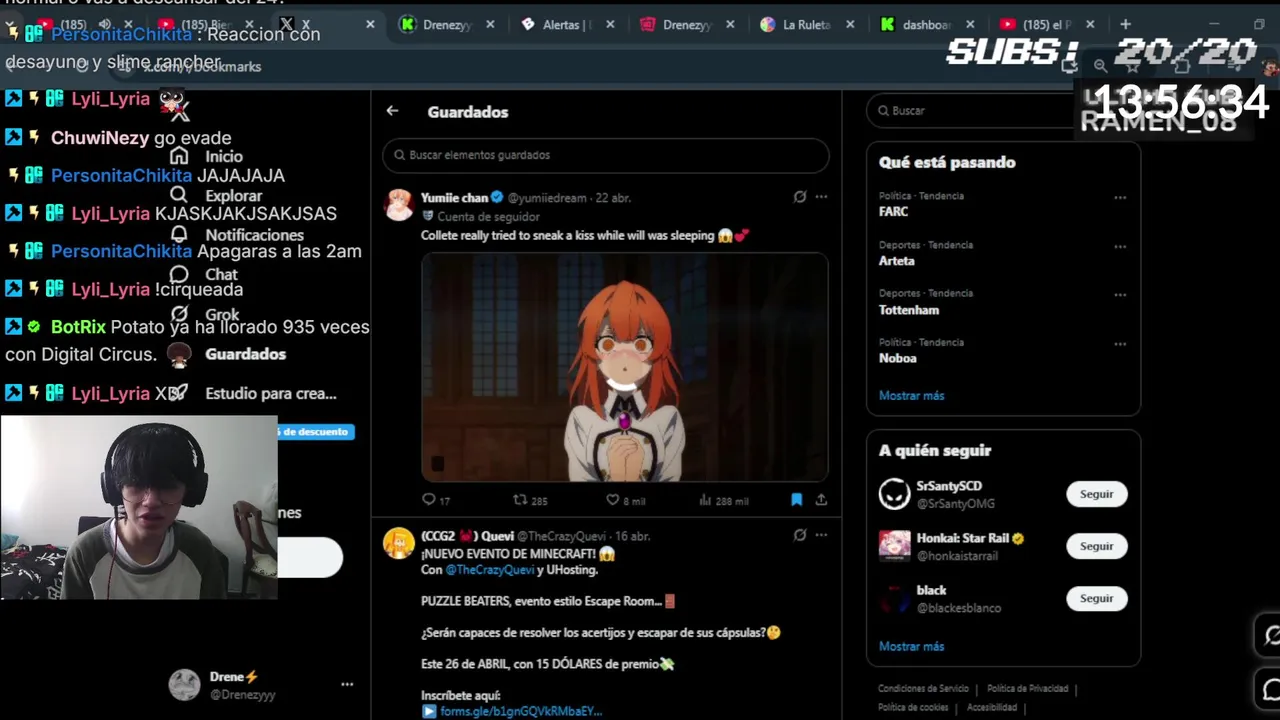This screenshot has height=720, width=1280.
Task: Repost the post showing 285 reposts
Action: coord(530,500)
